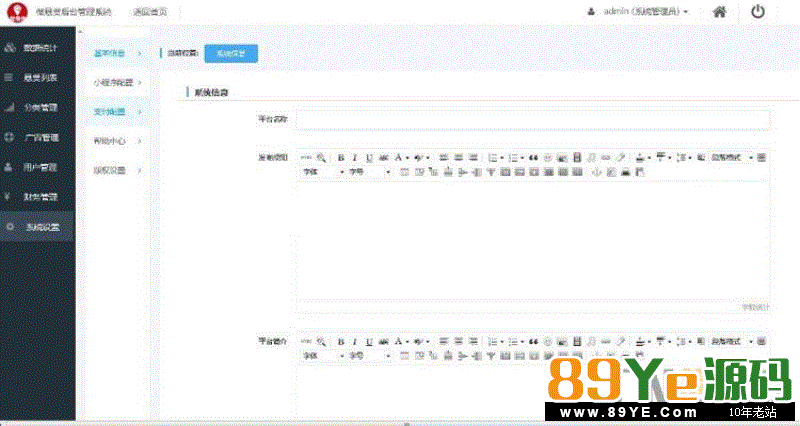Open 系统设置 in the sidebar
This screenshot has width=800, height=426.
pyautogui.click(x=38, y=227)
